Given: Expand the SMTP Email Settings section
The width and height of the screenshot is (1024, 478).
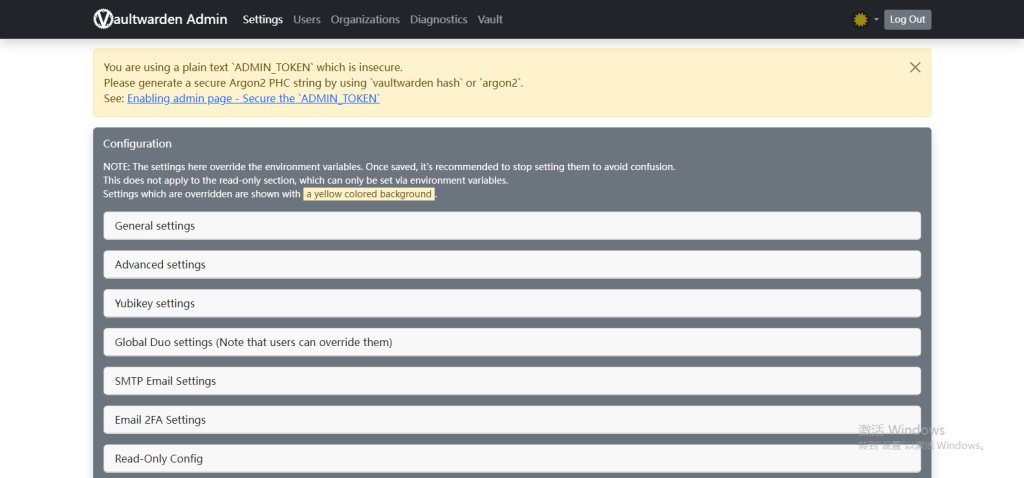Looking at the screenshot, I should (511, 381).
